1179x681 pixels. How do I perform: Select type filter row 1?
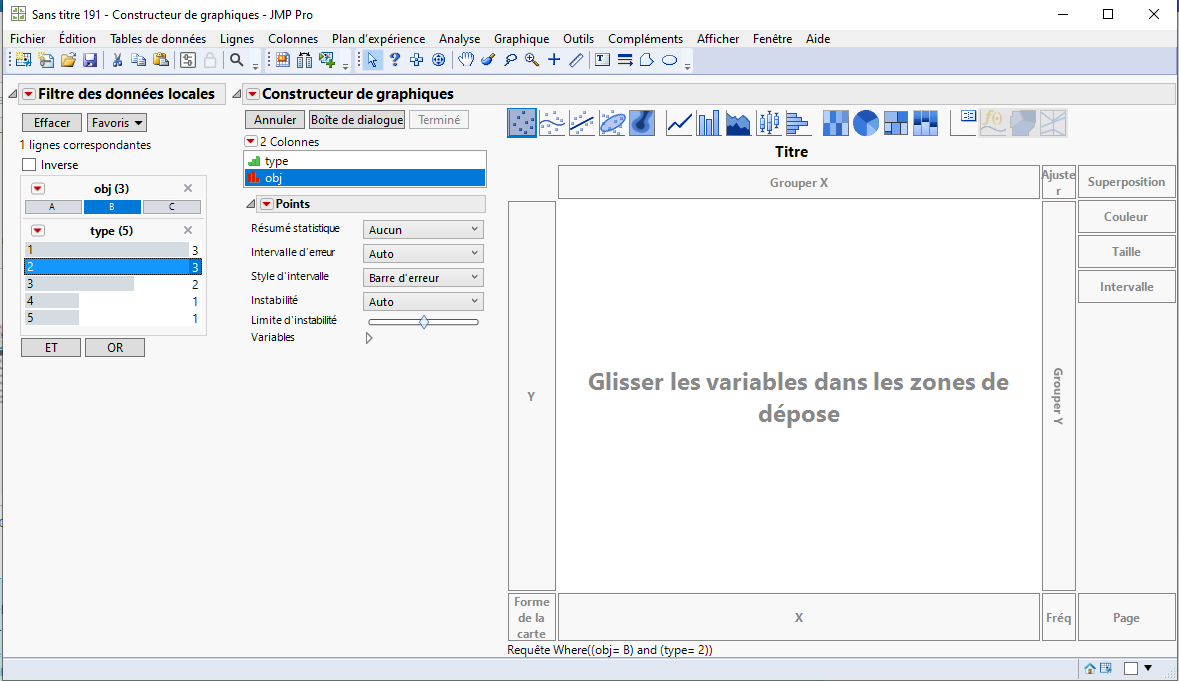pyautogui.click(x=113, y=250)
